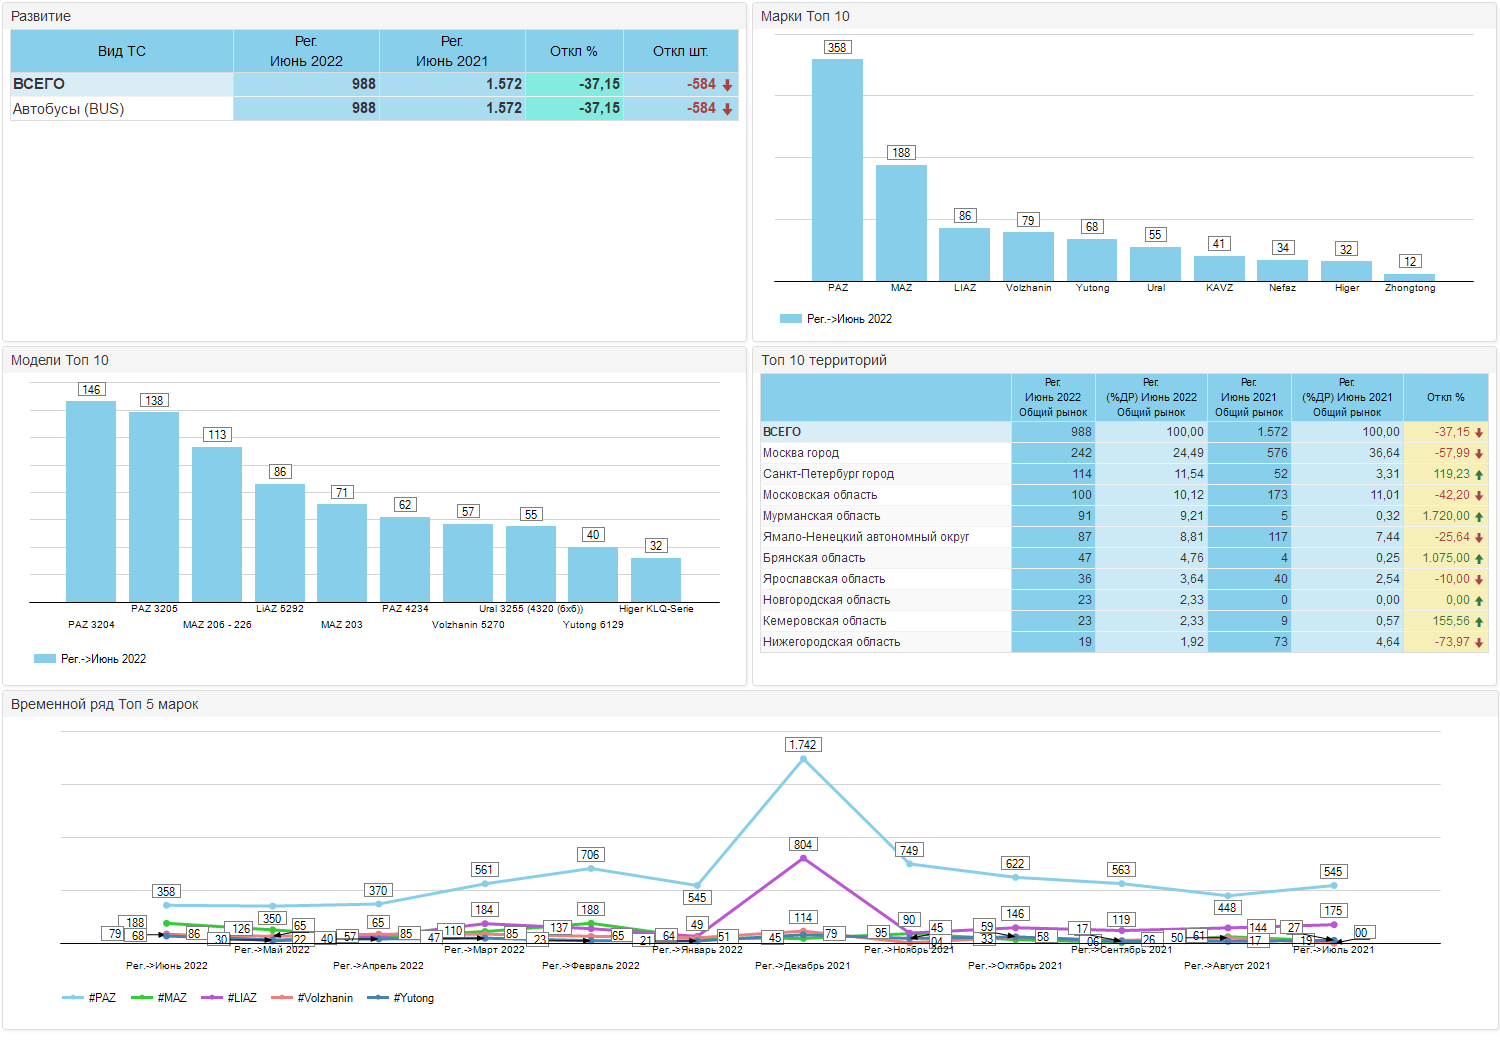Click green up arrow in Новгородская область row

coord(1479,601)
